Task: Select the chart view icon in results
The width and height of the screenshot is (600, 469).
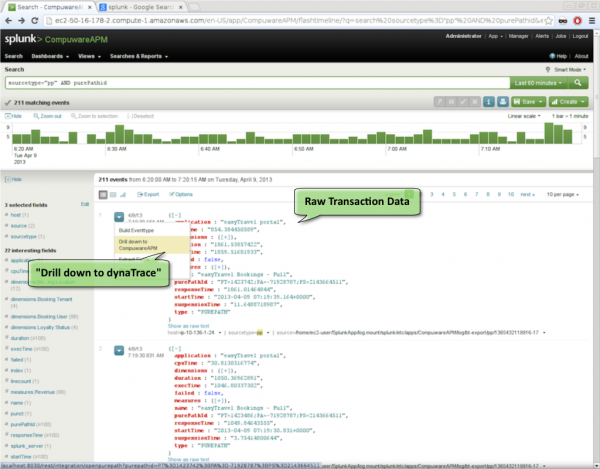Action: coord(123,195)
